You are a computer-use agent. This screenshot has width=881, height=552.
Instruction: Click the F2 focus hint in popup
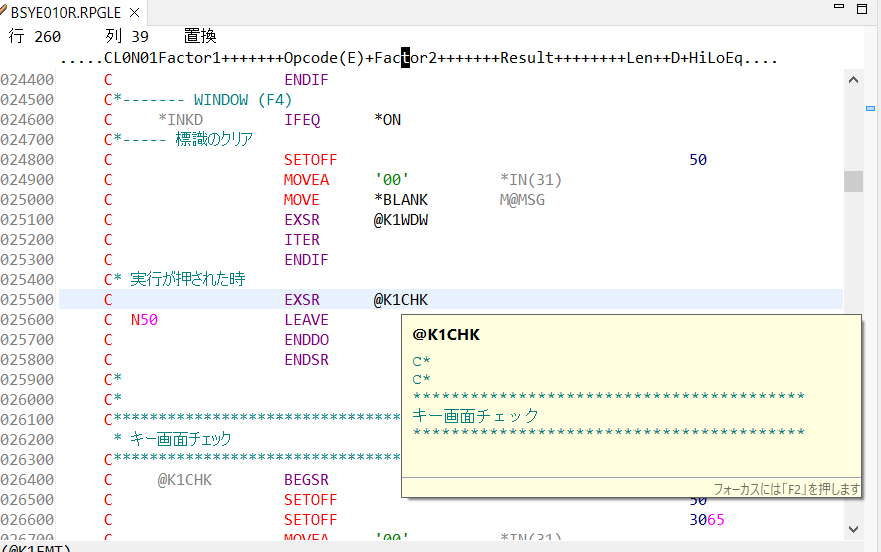pos(787,489)
